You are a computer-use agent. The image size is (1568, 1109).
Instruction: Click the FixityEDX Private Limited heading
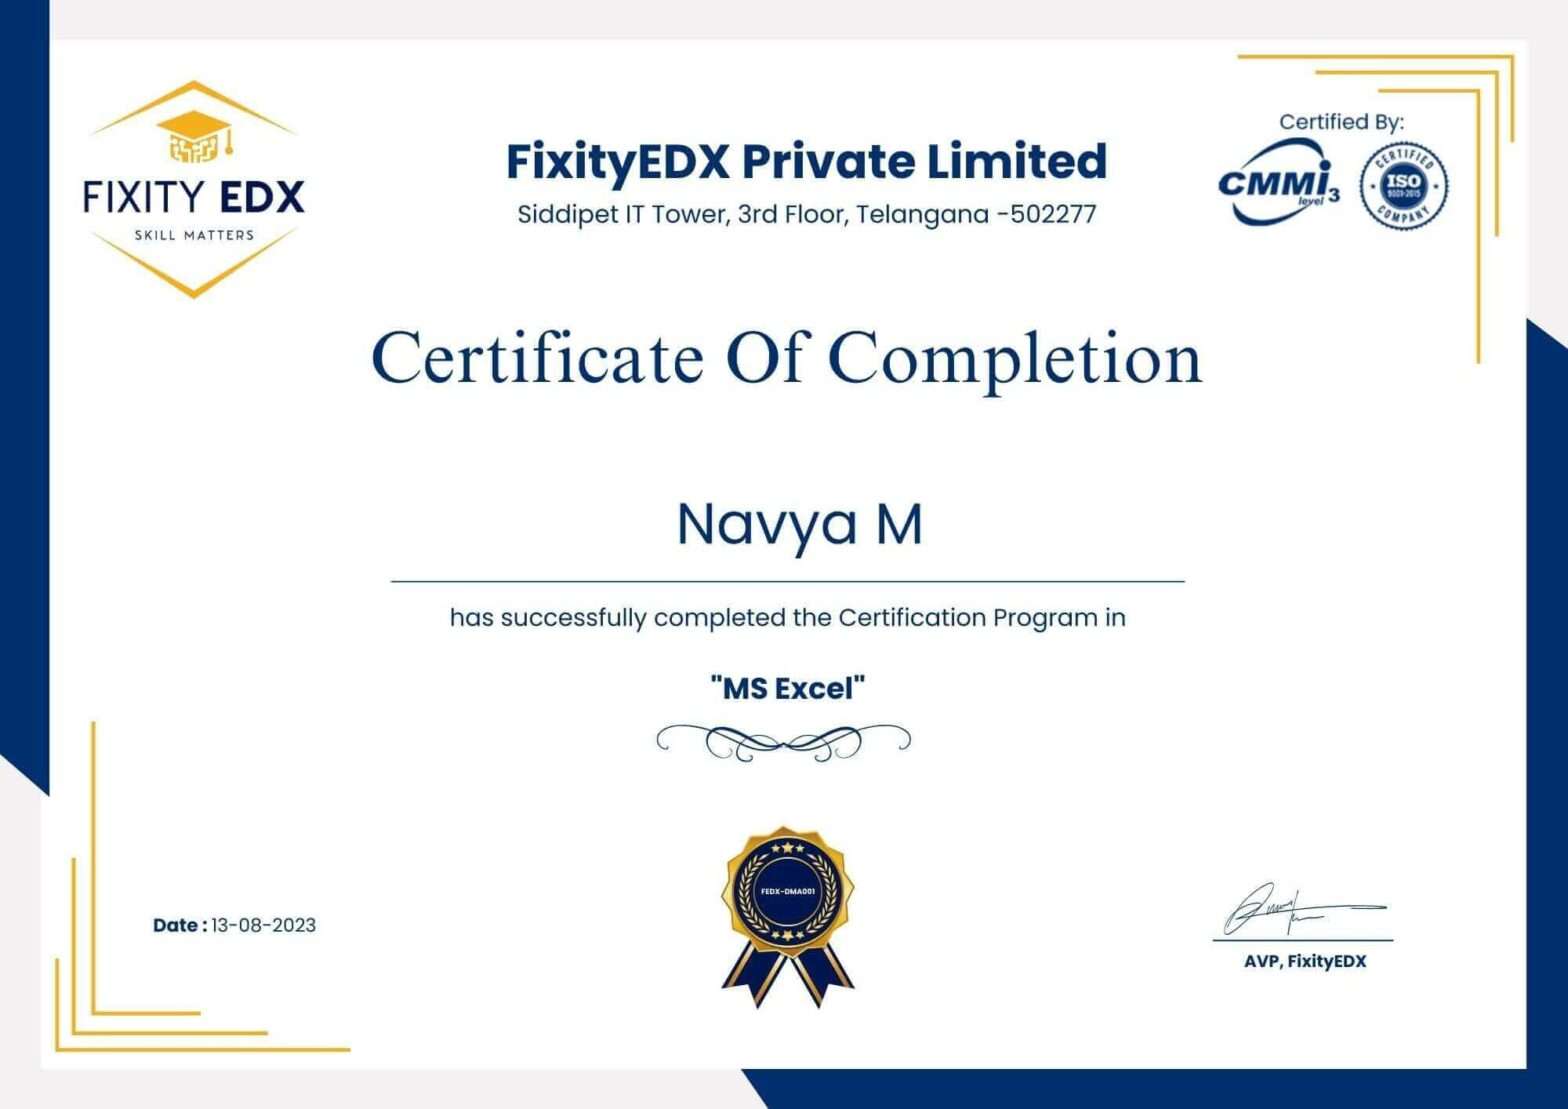click(806, 161)
